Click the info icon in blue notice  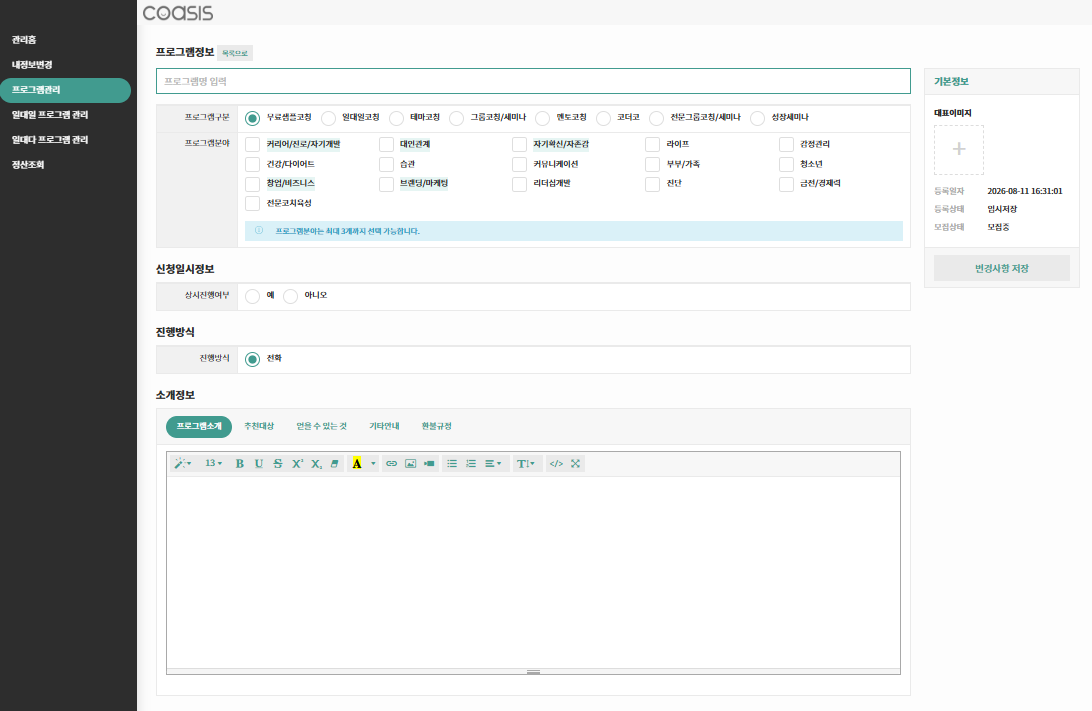259,231
